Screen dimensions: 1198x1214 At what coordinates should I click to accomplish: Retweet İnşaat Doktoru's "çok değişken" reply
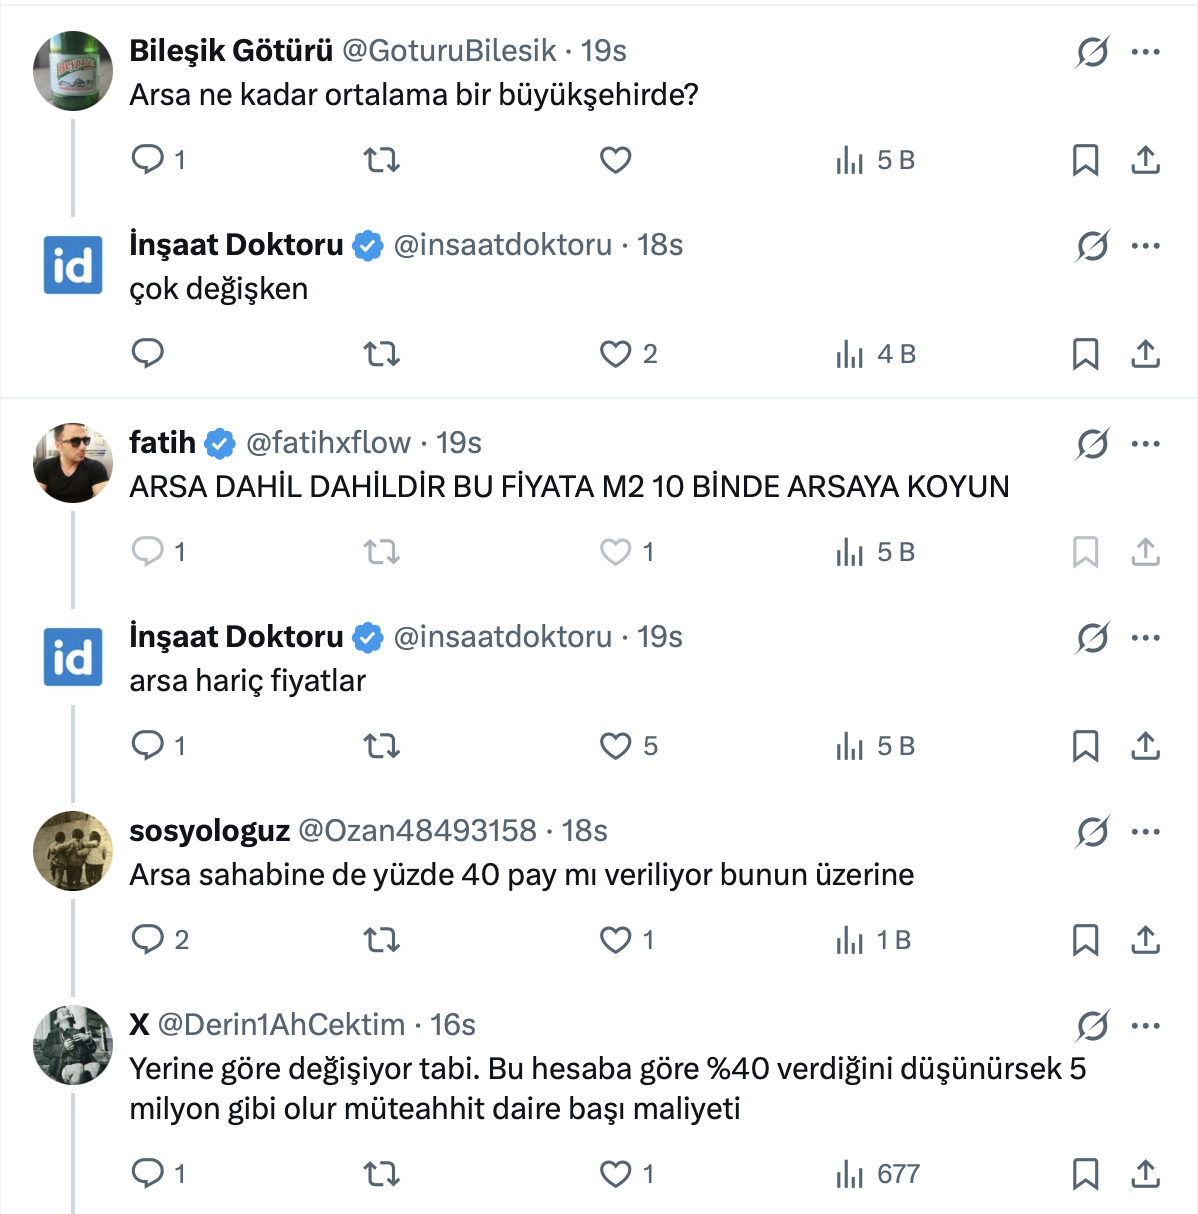[381, 354]
